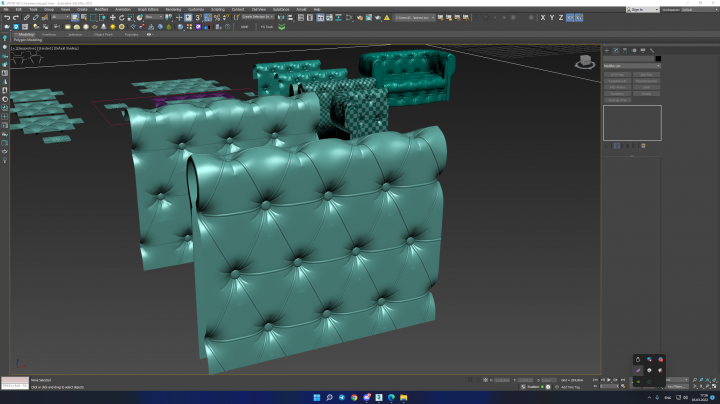Toggle the X axis constraint
This screenshot has width=720, height=404.
click(543, 17)
